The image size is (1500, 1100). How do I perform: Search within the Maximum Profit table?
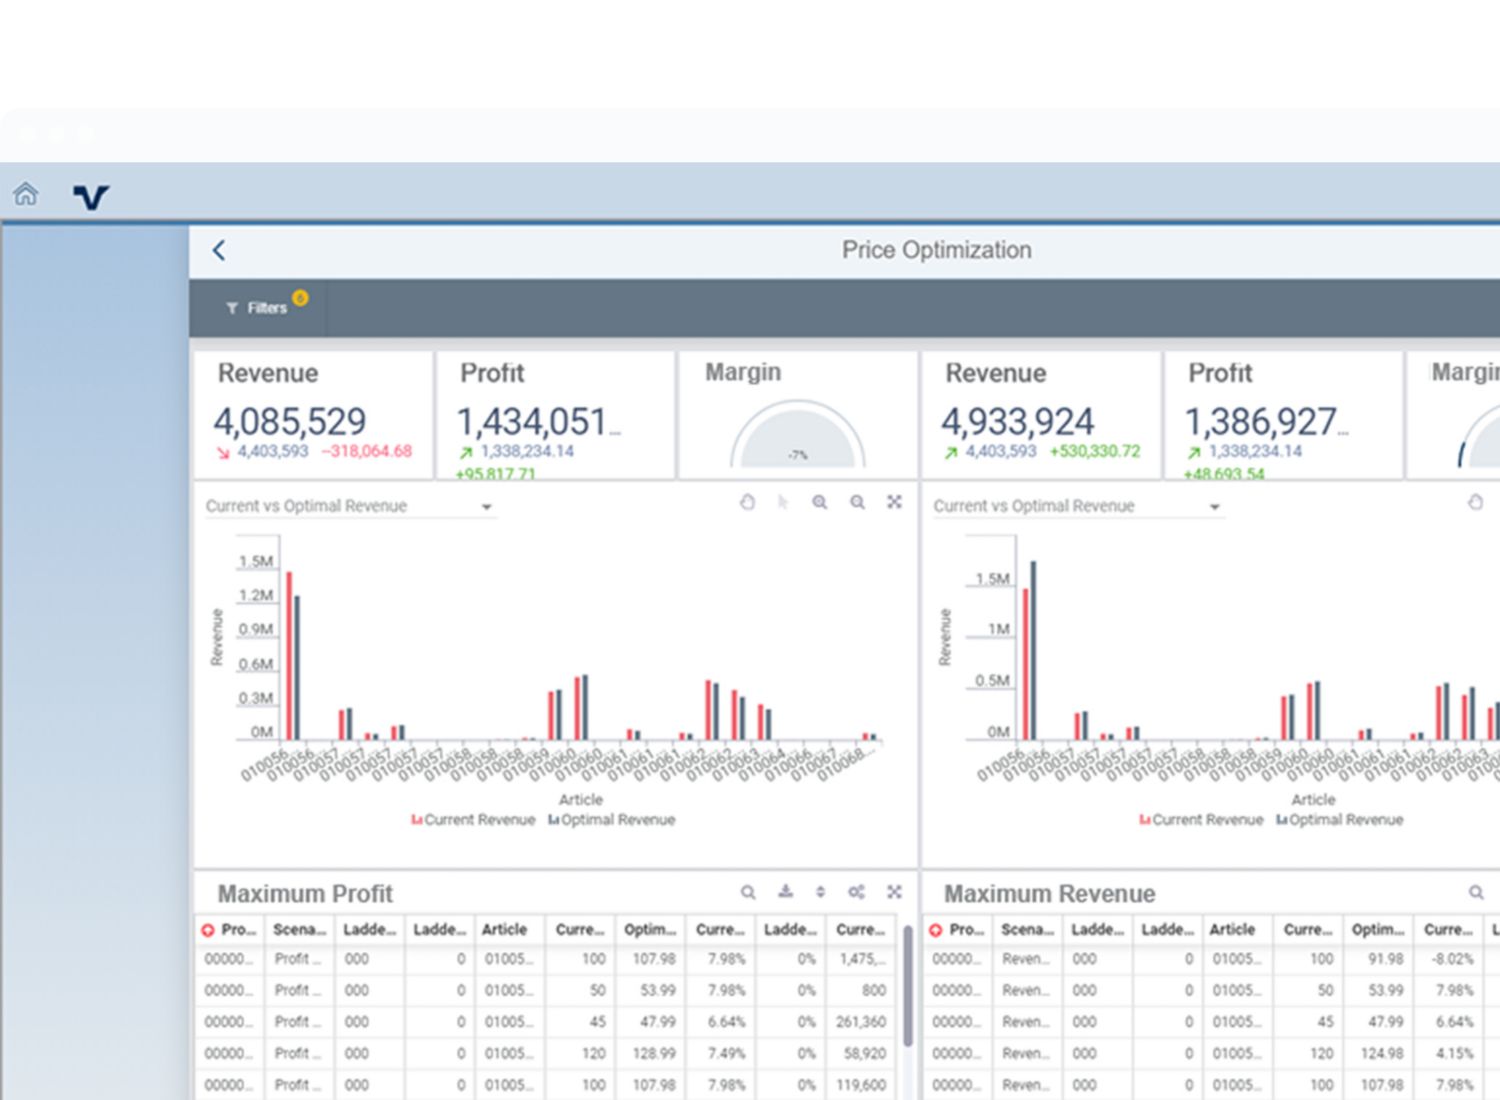748,892
